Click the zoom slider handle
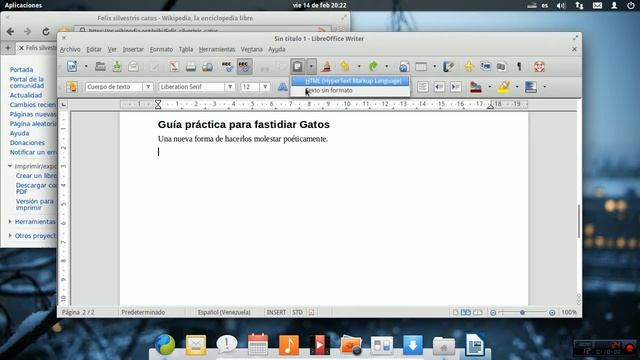 pyautogui.click(x=522, y=312)
